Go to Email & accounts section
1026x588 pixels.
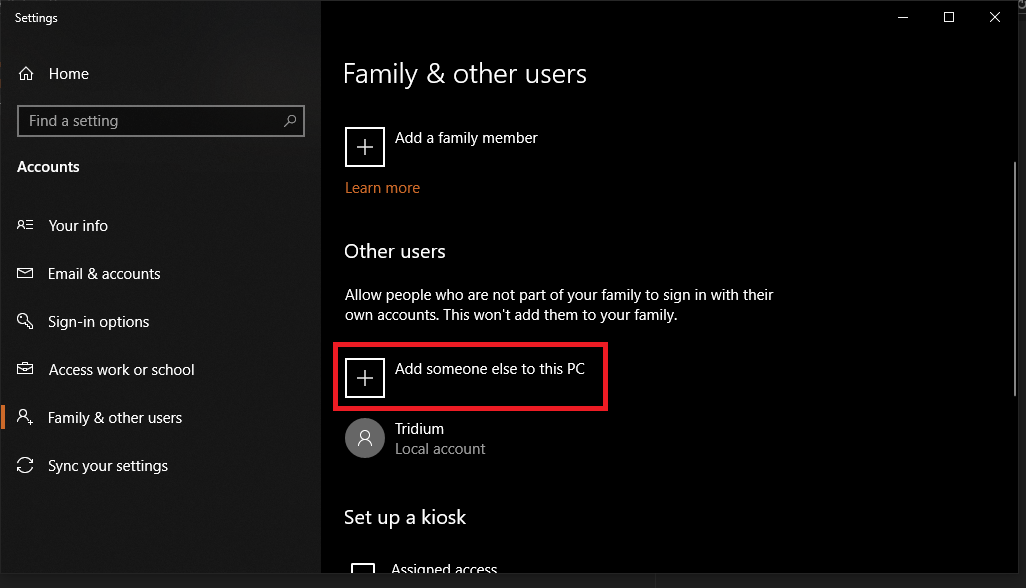click(x=104, y=274)
